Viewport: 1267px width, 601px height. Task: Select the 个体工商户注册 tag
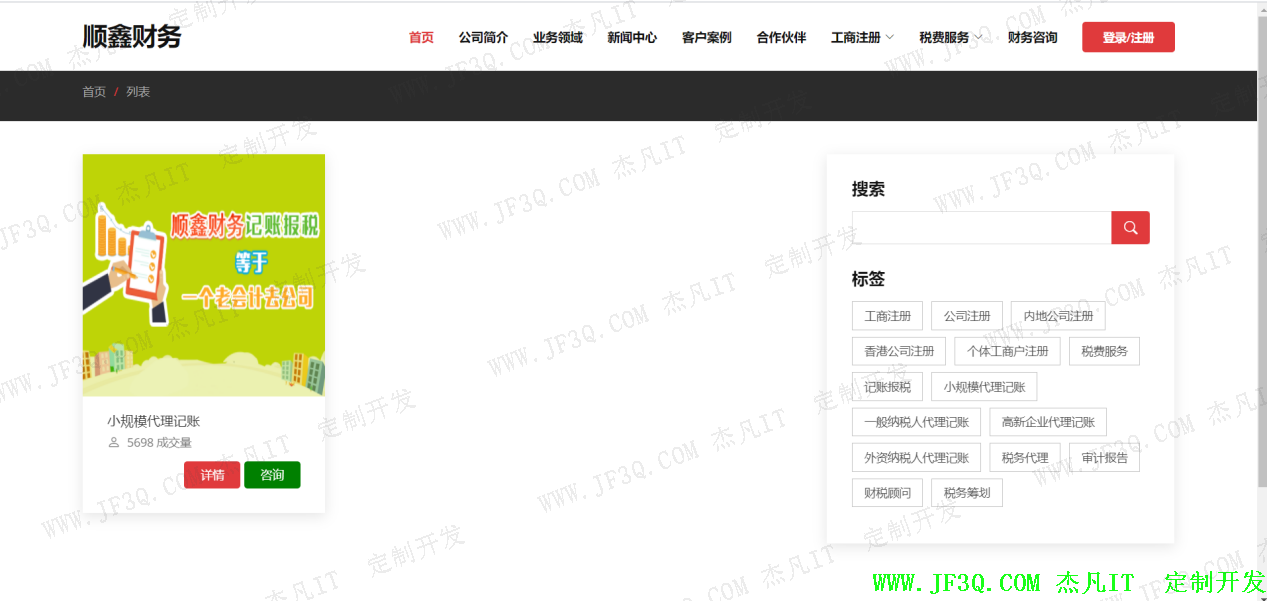tap(1007, 351)
